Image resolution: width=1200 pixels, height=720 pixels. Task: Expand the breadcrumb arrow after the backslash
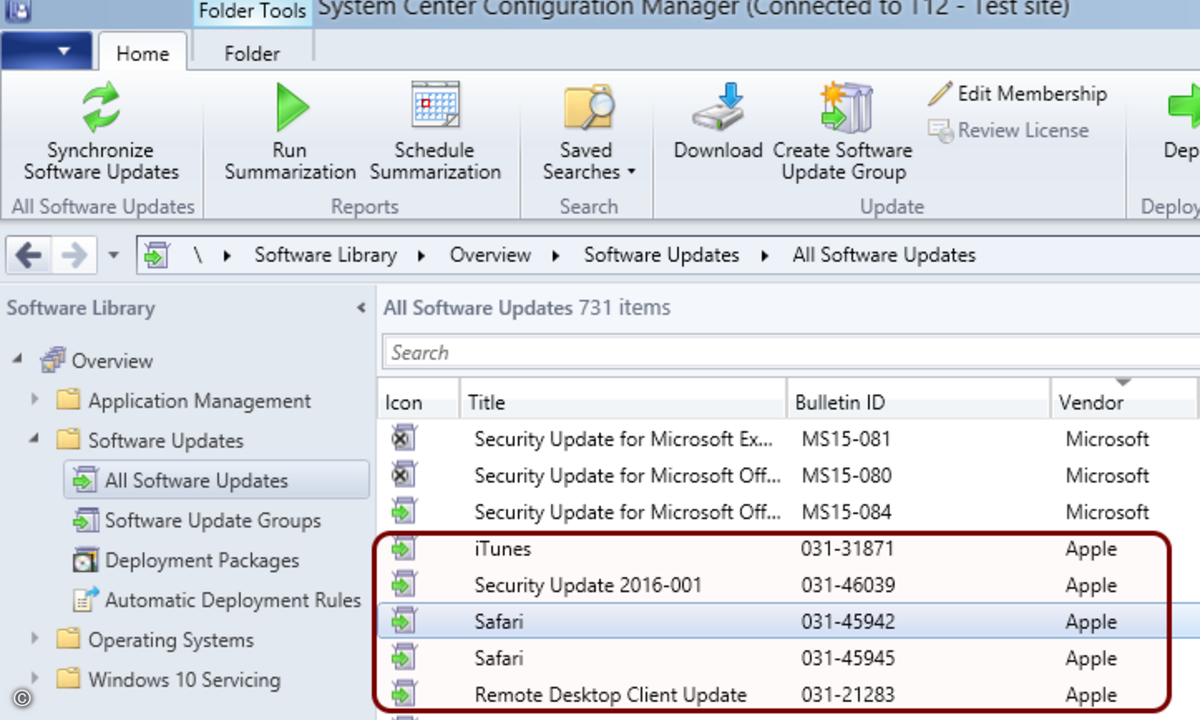[x=228, y=255]
